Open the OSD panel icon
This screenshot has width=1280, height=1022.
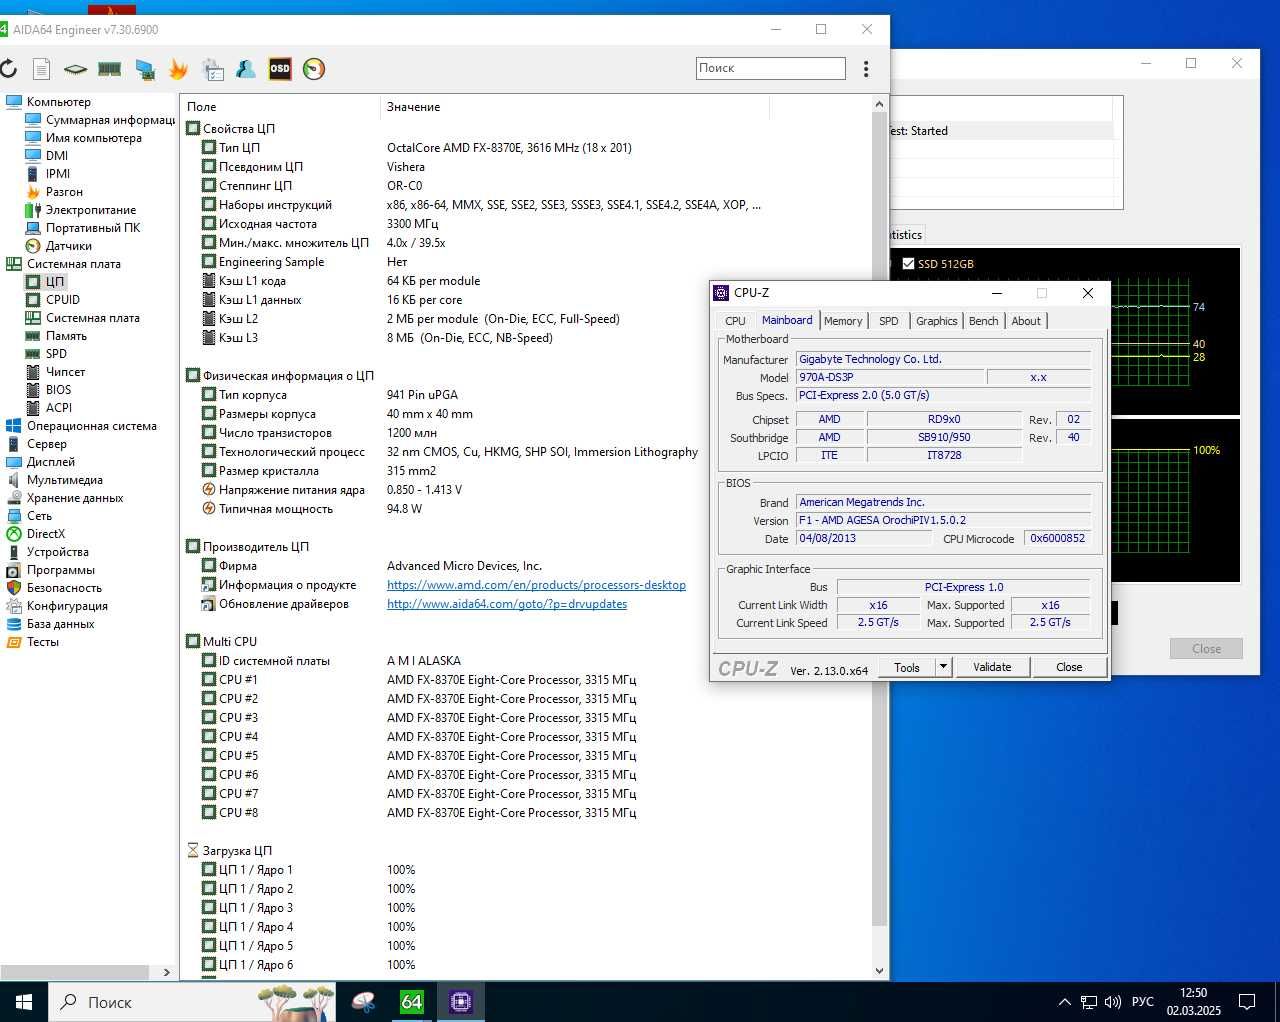280,69
